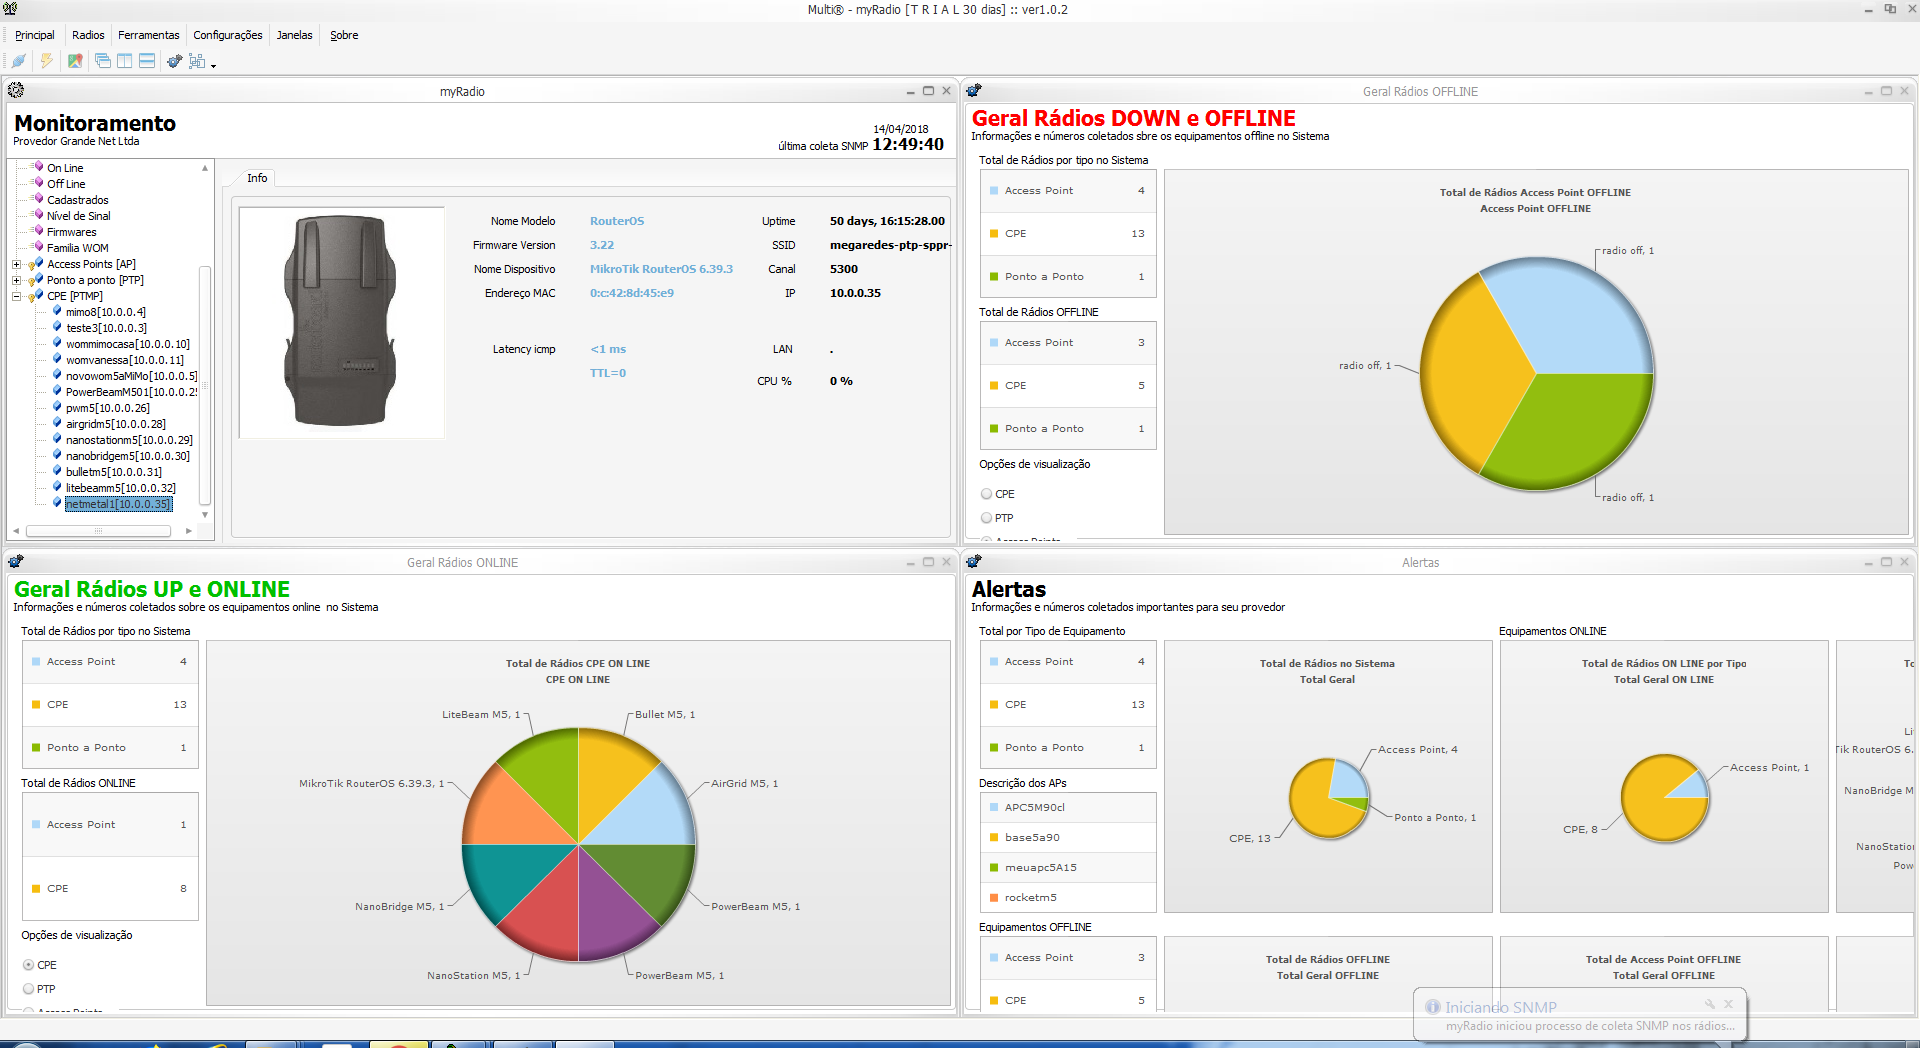Click the network connection plug toolbar icon
Viewport: 1920px width, 1048px height.
click(x=19, y=61)
